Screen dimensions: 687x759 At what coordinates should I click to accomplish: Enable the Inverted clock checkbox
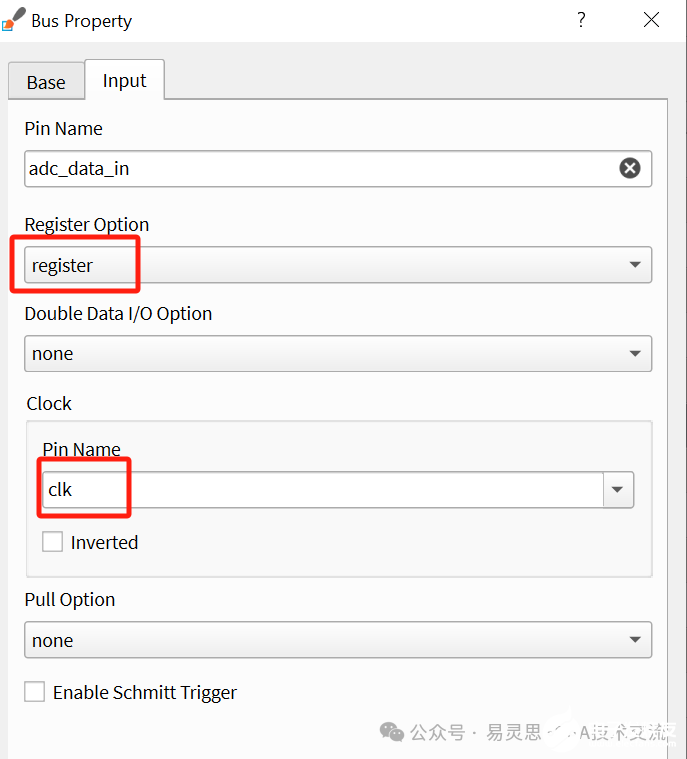coord(52,542)
